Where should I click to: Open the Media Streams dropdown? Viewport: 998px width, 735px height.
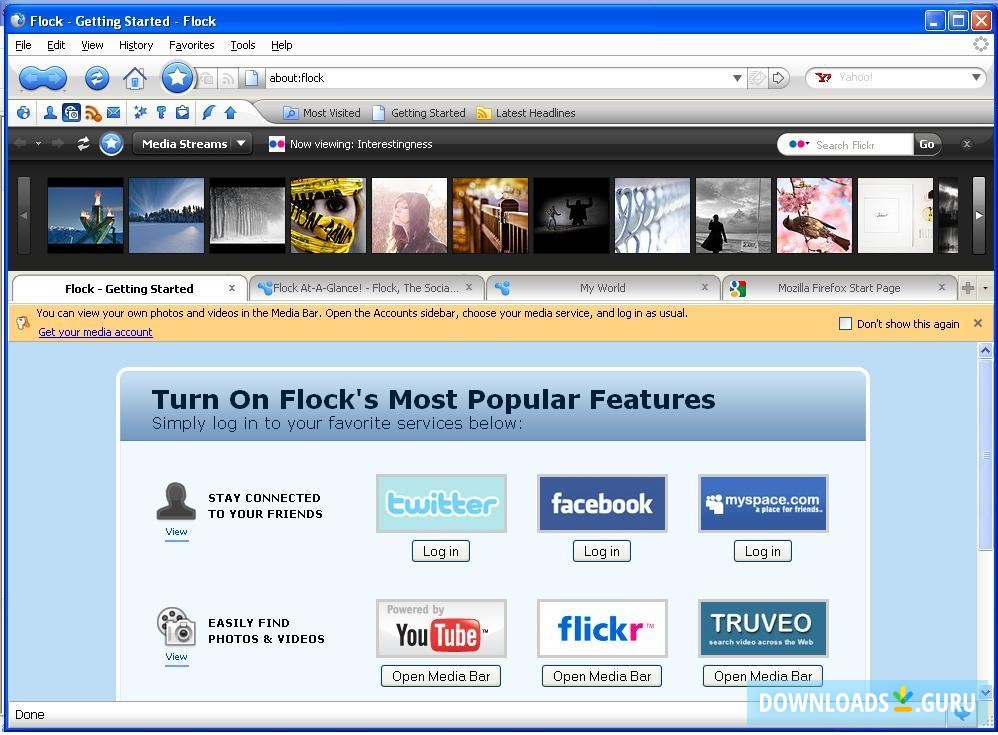click(x=192, y=144)
